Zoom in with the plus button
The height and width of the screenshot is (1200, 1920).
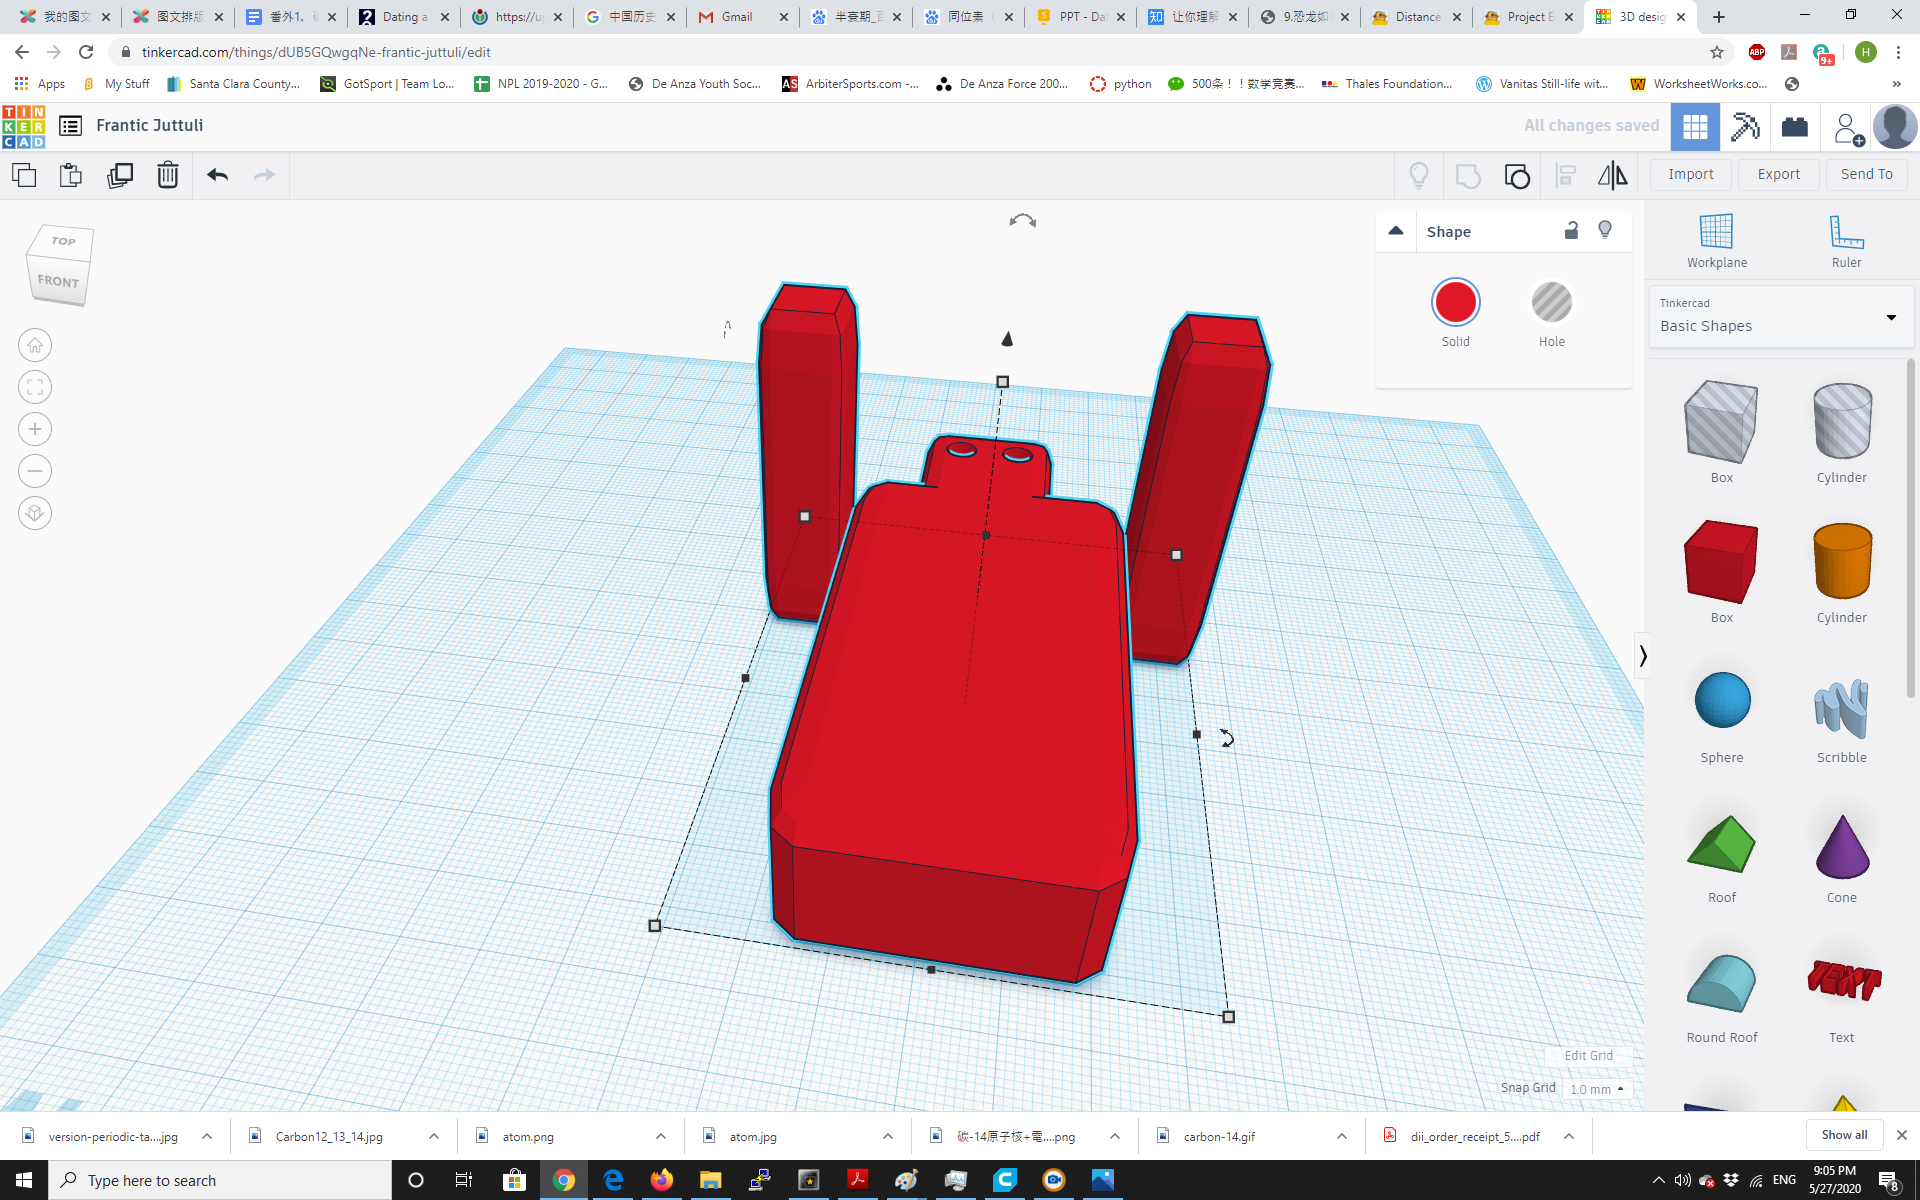(35, 429)
